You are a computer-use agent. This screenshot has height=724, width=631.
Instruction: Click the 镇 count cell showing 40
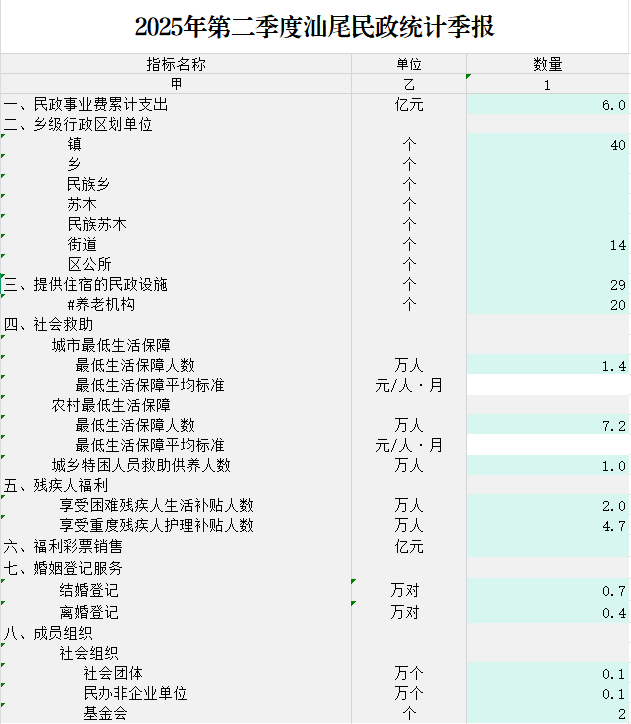547,145
